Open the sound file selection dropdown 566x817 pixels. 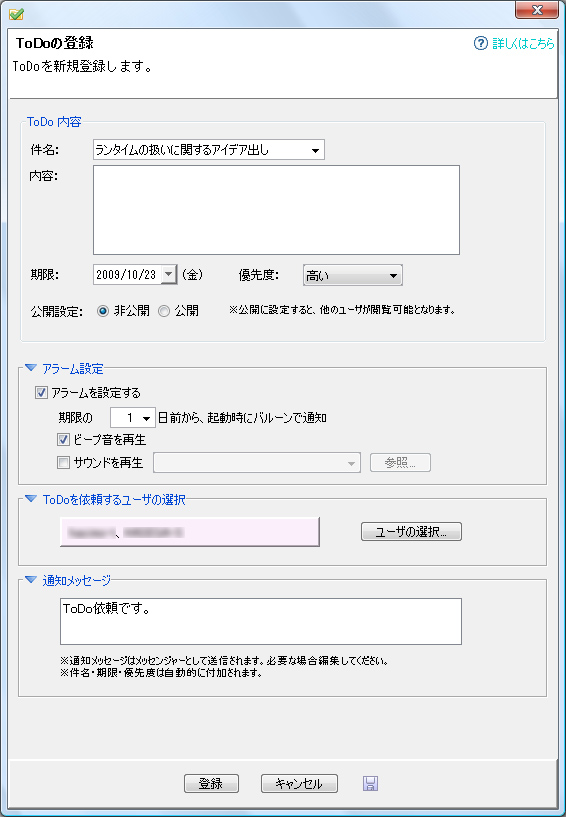(352, 463)
